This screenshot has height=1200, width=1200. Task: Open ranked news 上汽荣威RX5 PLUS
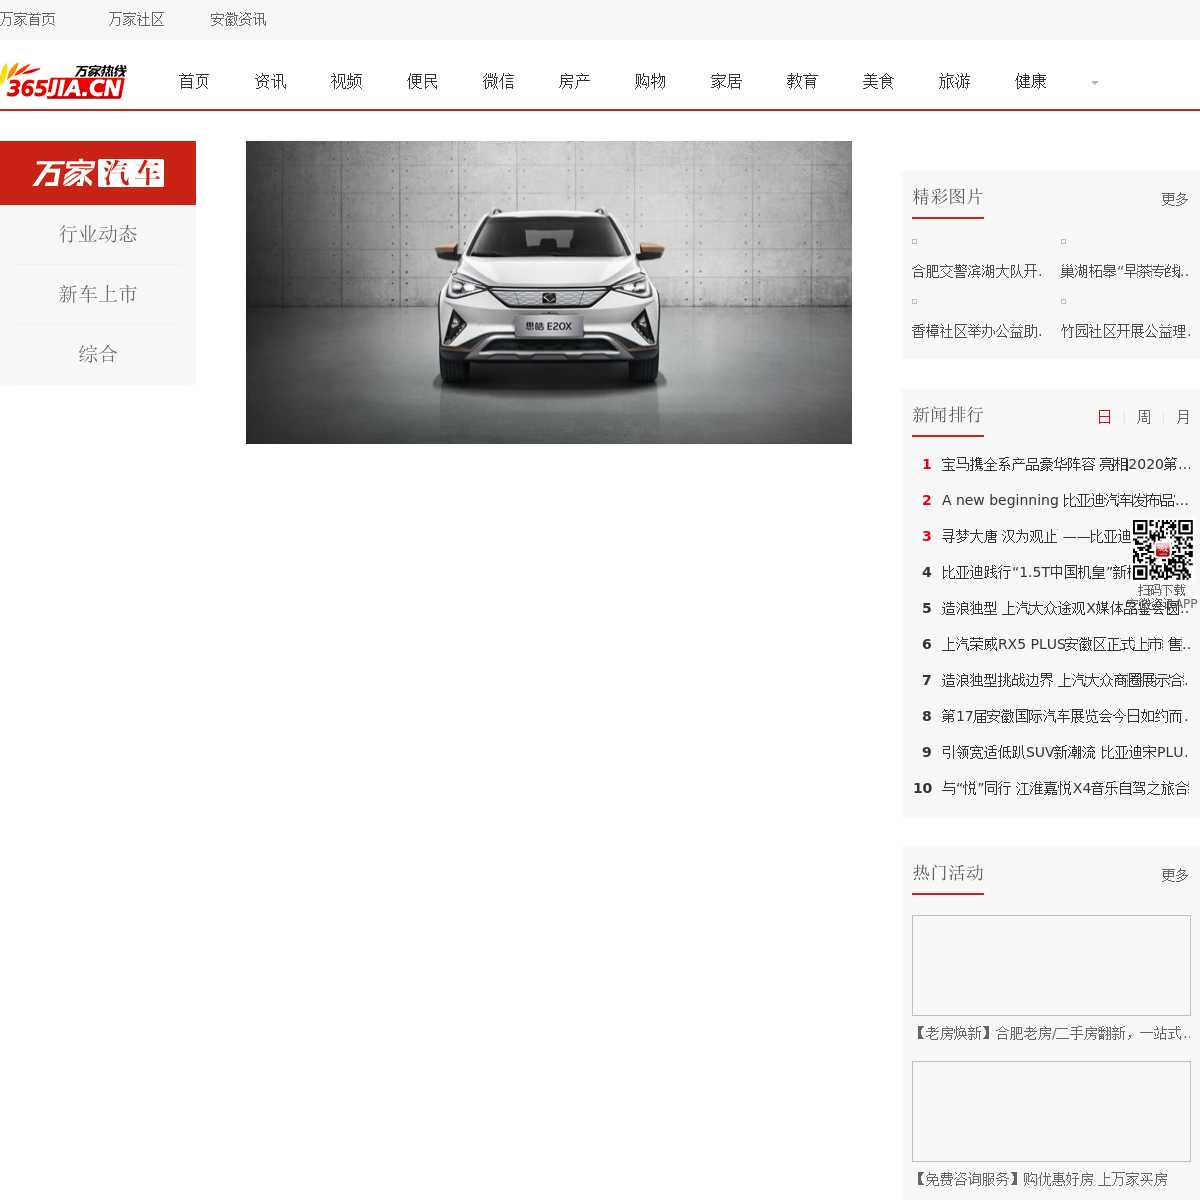[1066, 644]
